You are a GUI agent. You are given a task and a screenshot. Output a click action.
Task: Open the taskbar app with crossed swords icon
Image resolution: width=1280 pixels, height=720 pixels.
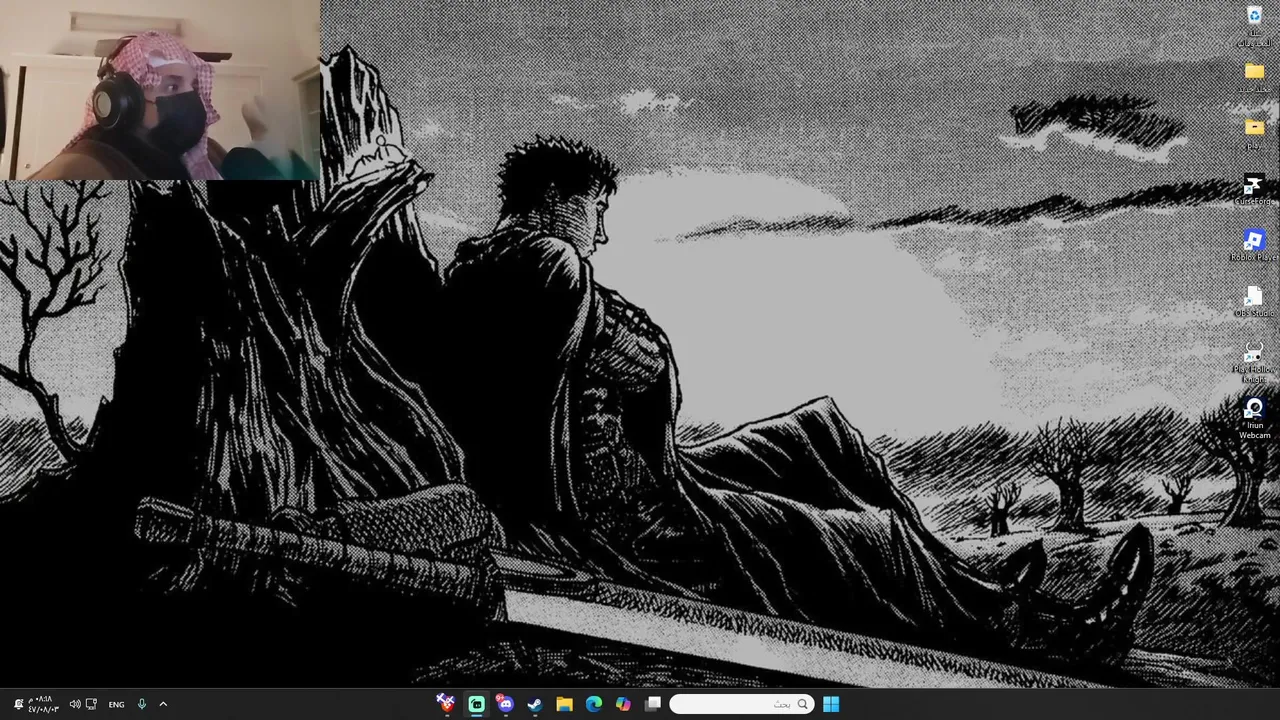pyautogui.click(x=446, y=704)
